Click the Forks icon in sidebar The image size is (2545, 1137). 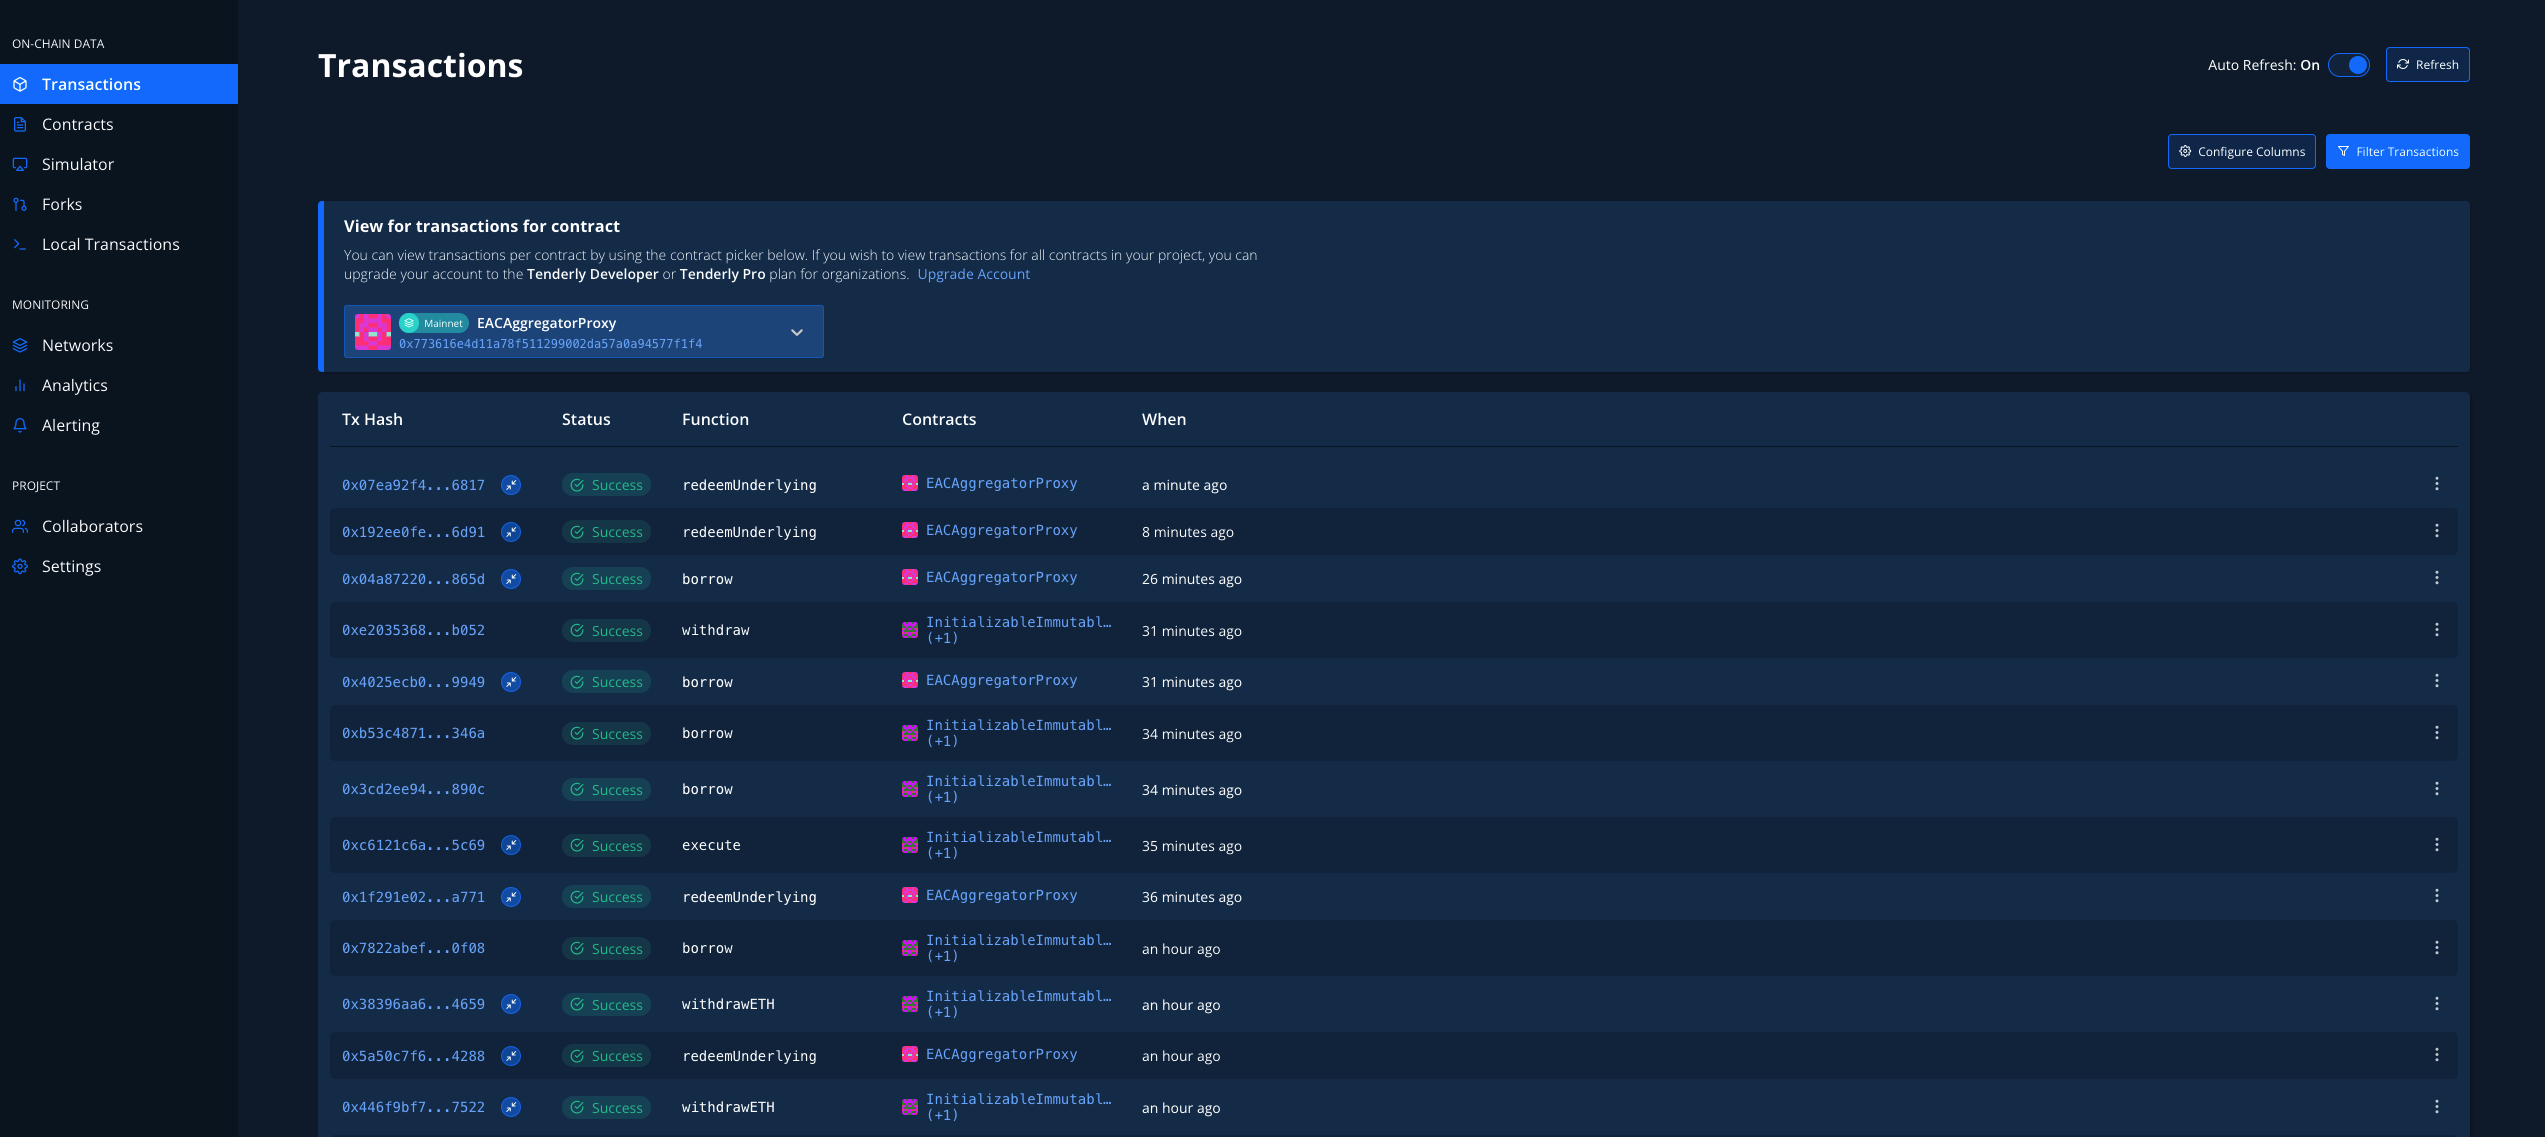coord(20,204)
